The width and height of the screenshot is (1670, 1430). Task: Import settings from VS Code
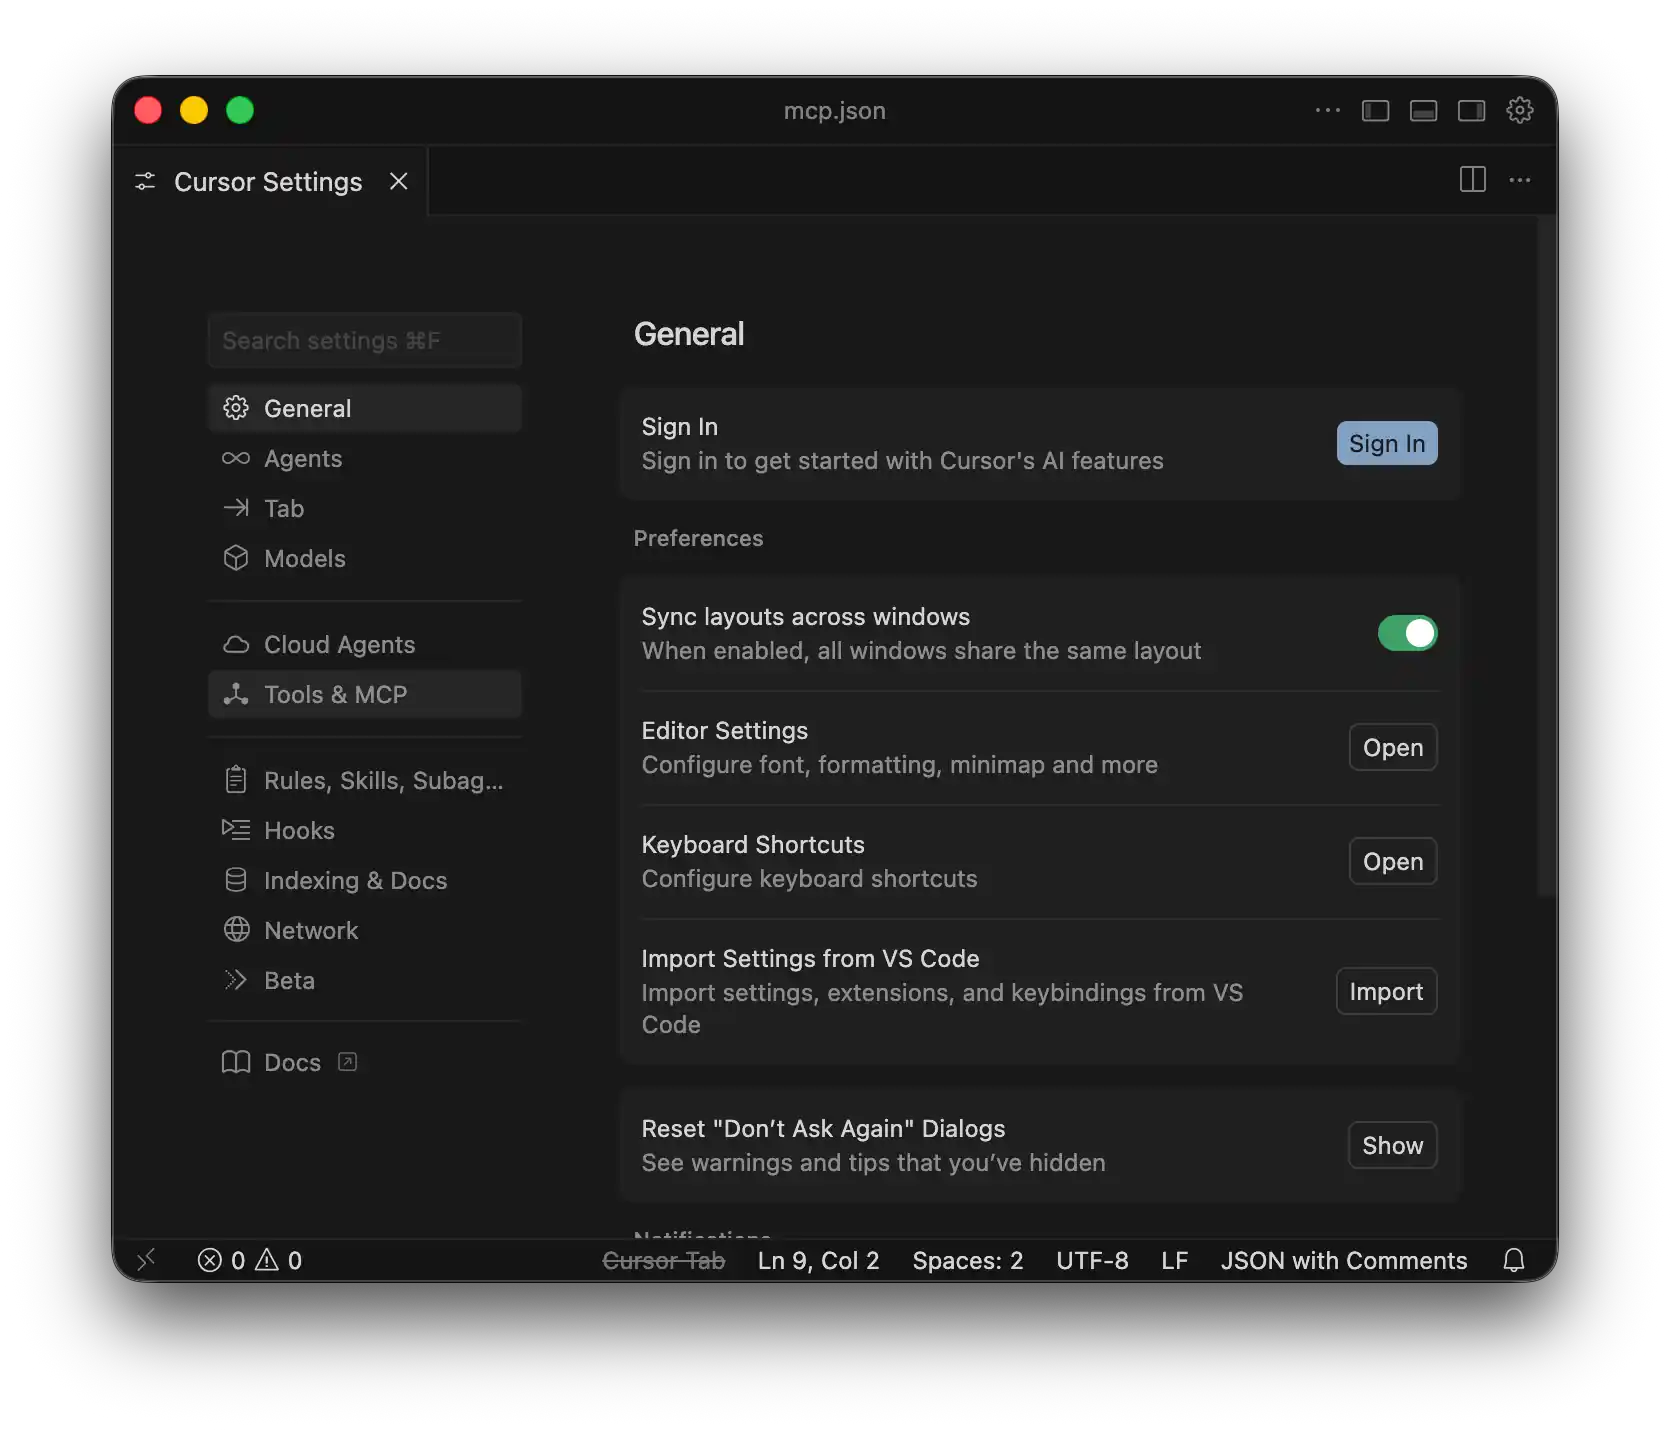pyautogui.click(x=1386, y=991)
